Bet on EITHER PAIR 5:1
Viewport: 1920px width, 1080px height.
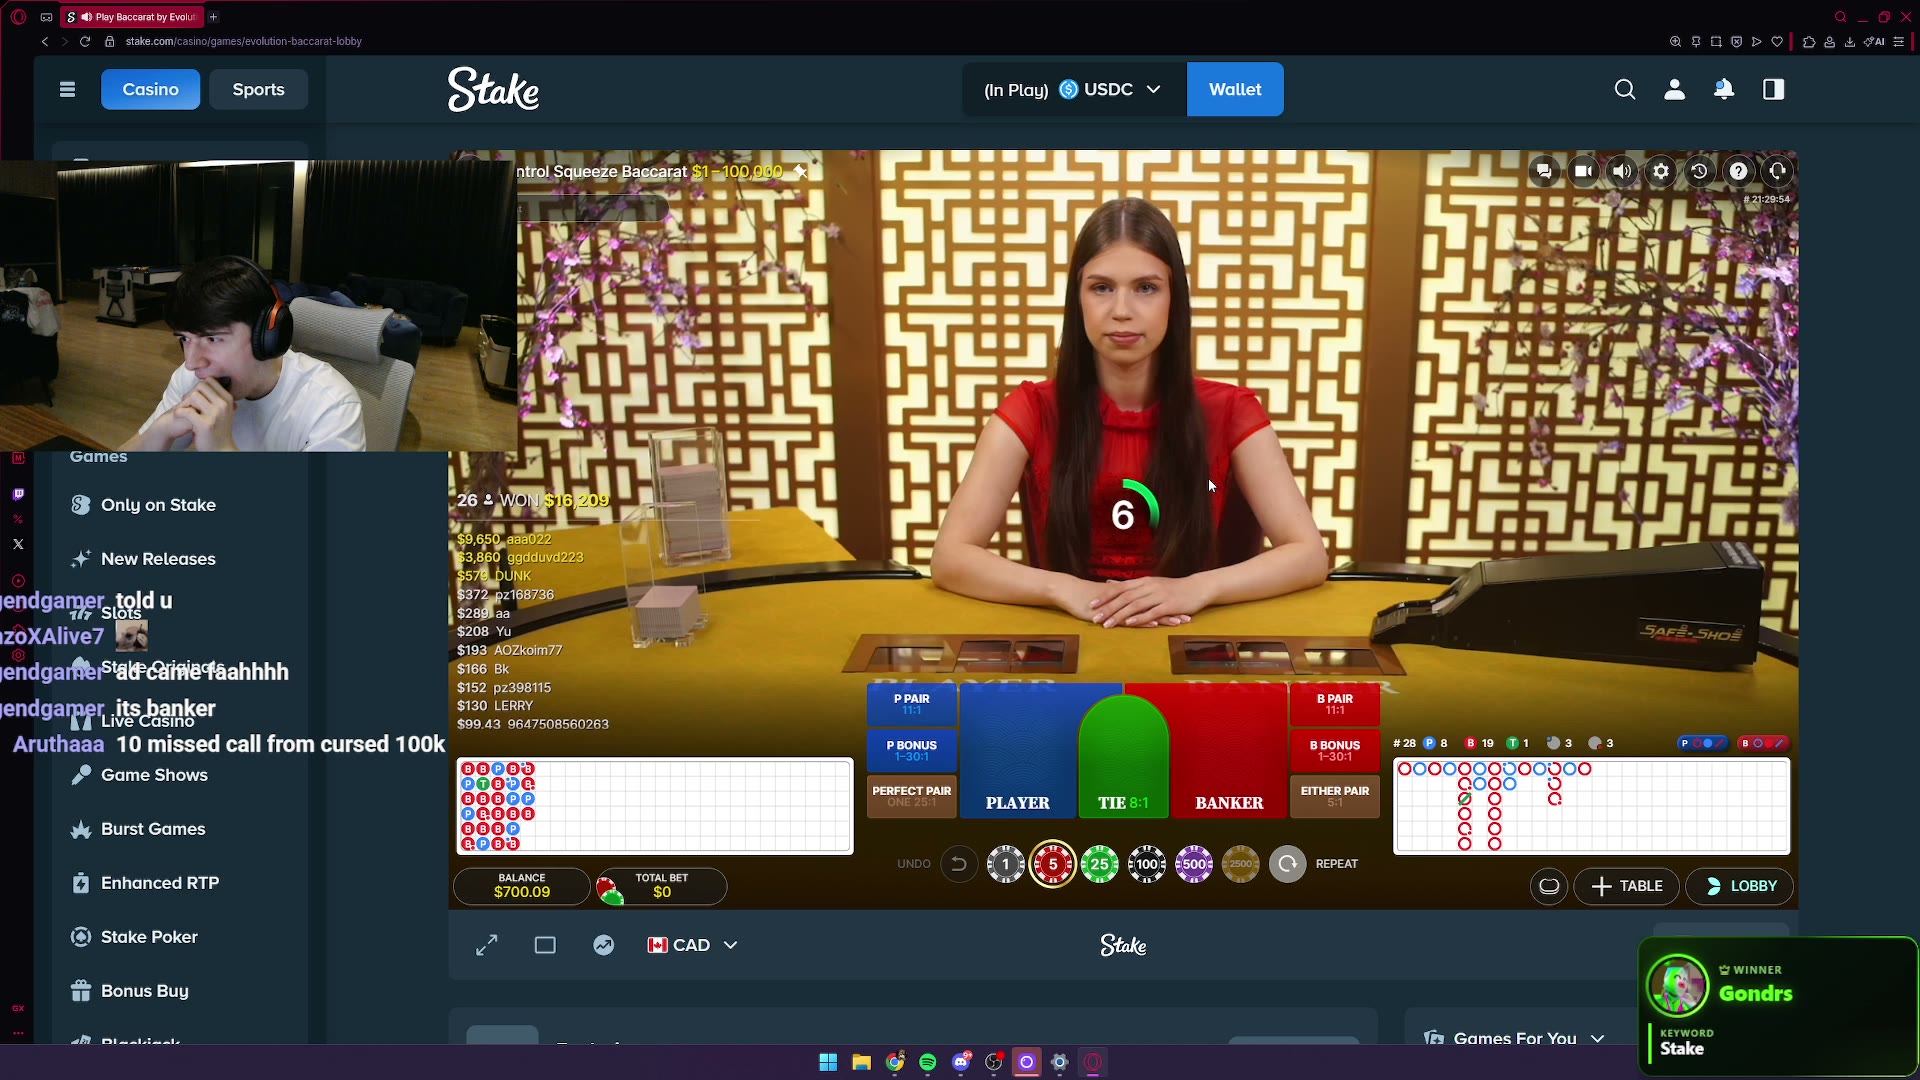pos(1335,796)
